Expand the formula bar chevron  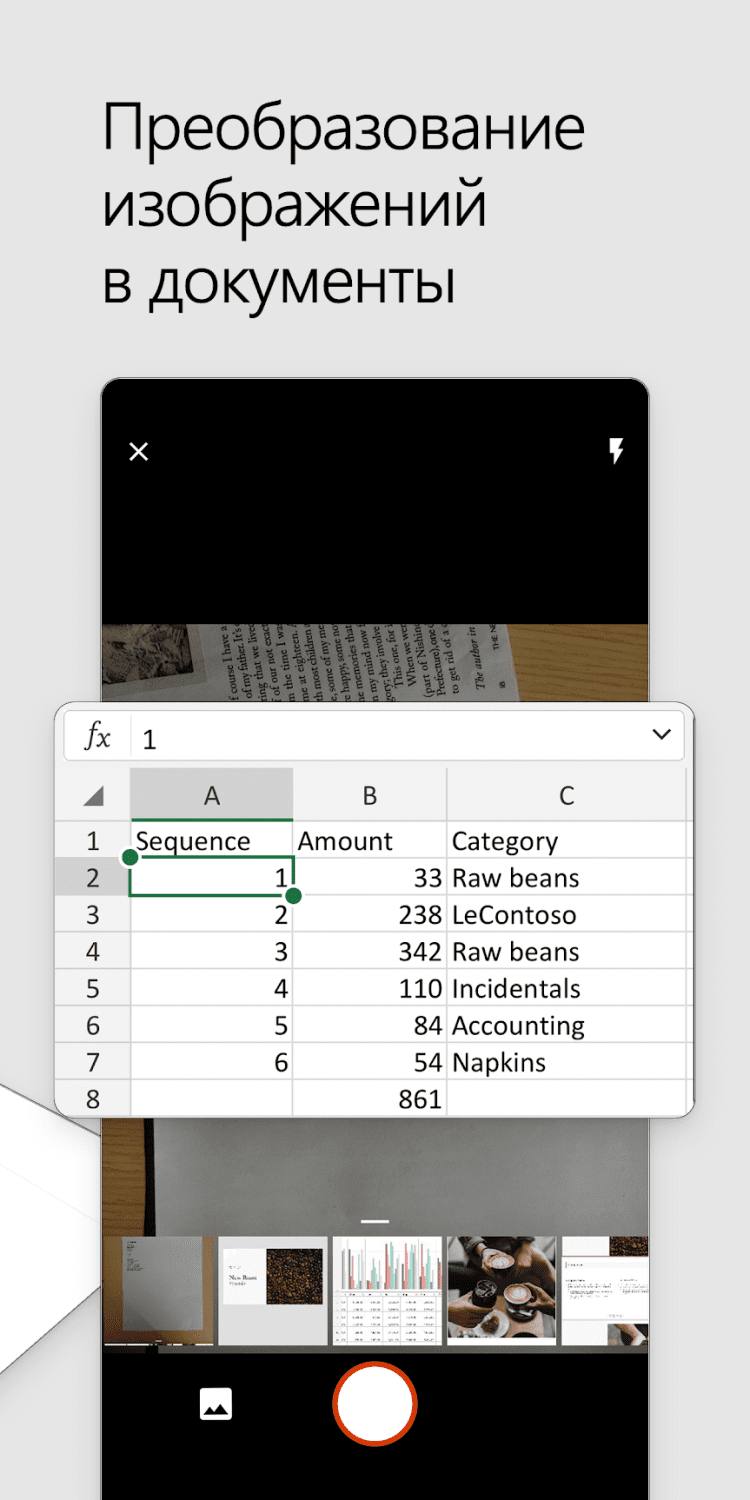point(661,735)
